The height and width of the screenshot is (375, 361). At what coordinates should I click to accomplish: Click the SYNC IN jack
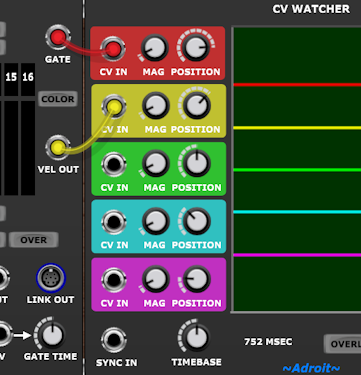pos(114,340)
